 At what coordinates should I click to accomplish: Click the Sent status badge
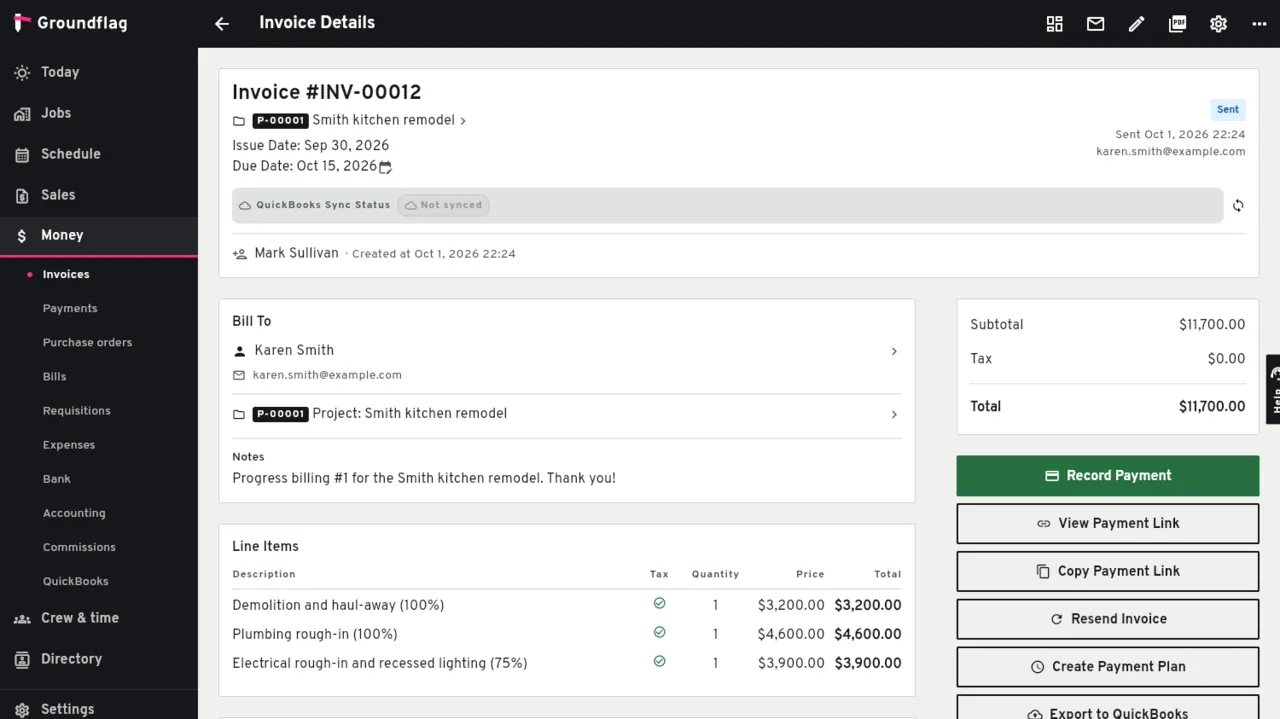pyautogui.click(x=1228, y=110)
